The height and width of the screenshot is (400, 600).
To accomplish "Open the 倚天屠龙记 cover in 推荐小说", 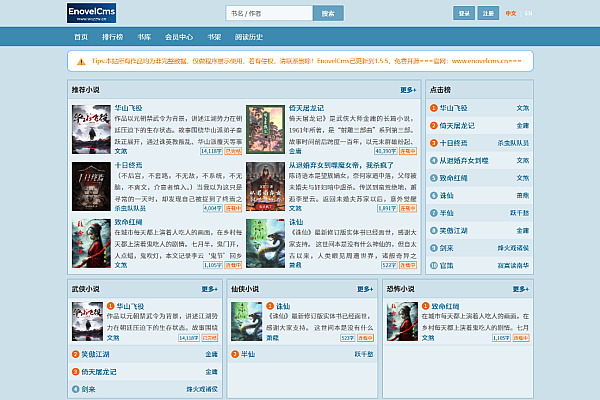I will point(266,129).
